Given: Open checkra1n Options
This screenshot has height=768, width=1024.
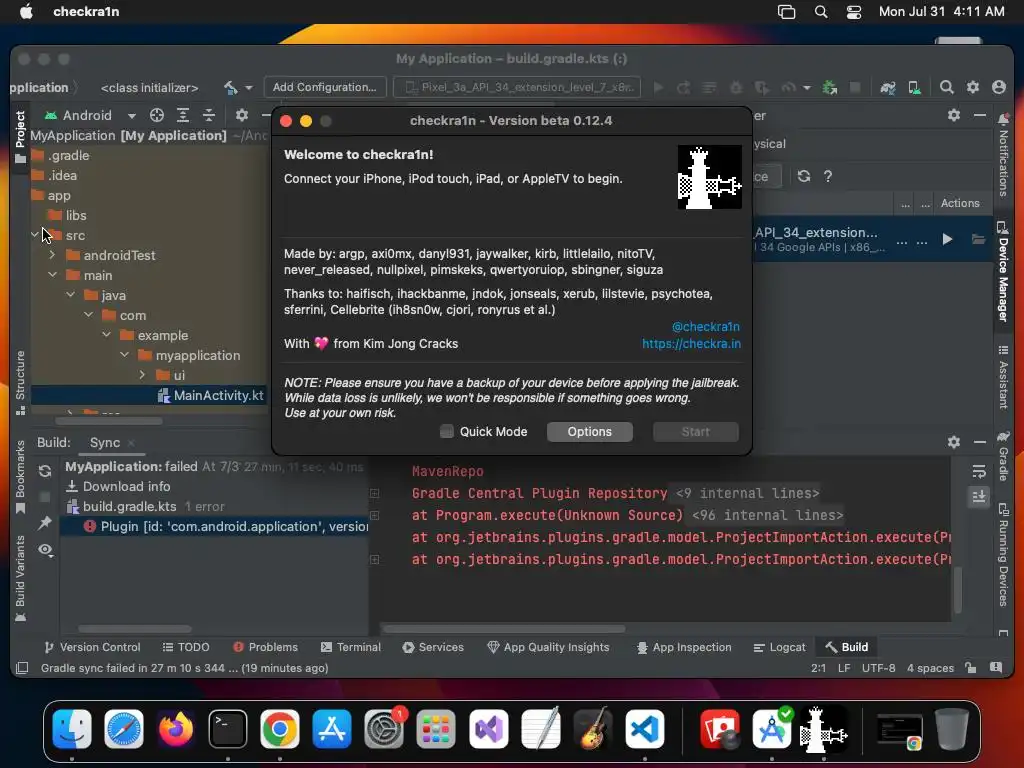Looking at the screenshot, I should click(589, 432).
